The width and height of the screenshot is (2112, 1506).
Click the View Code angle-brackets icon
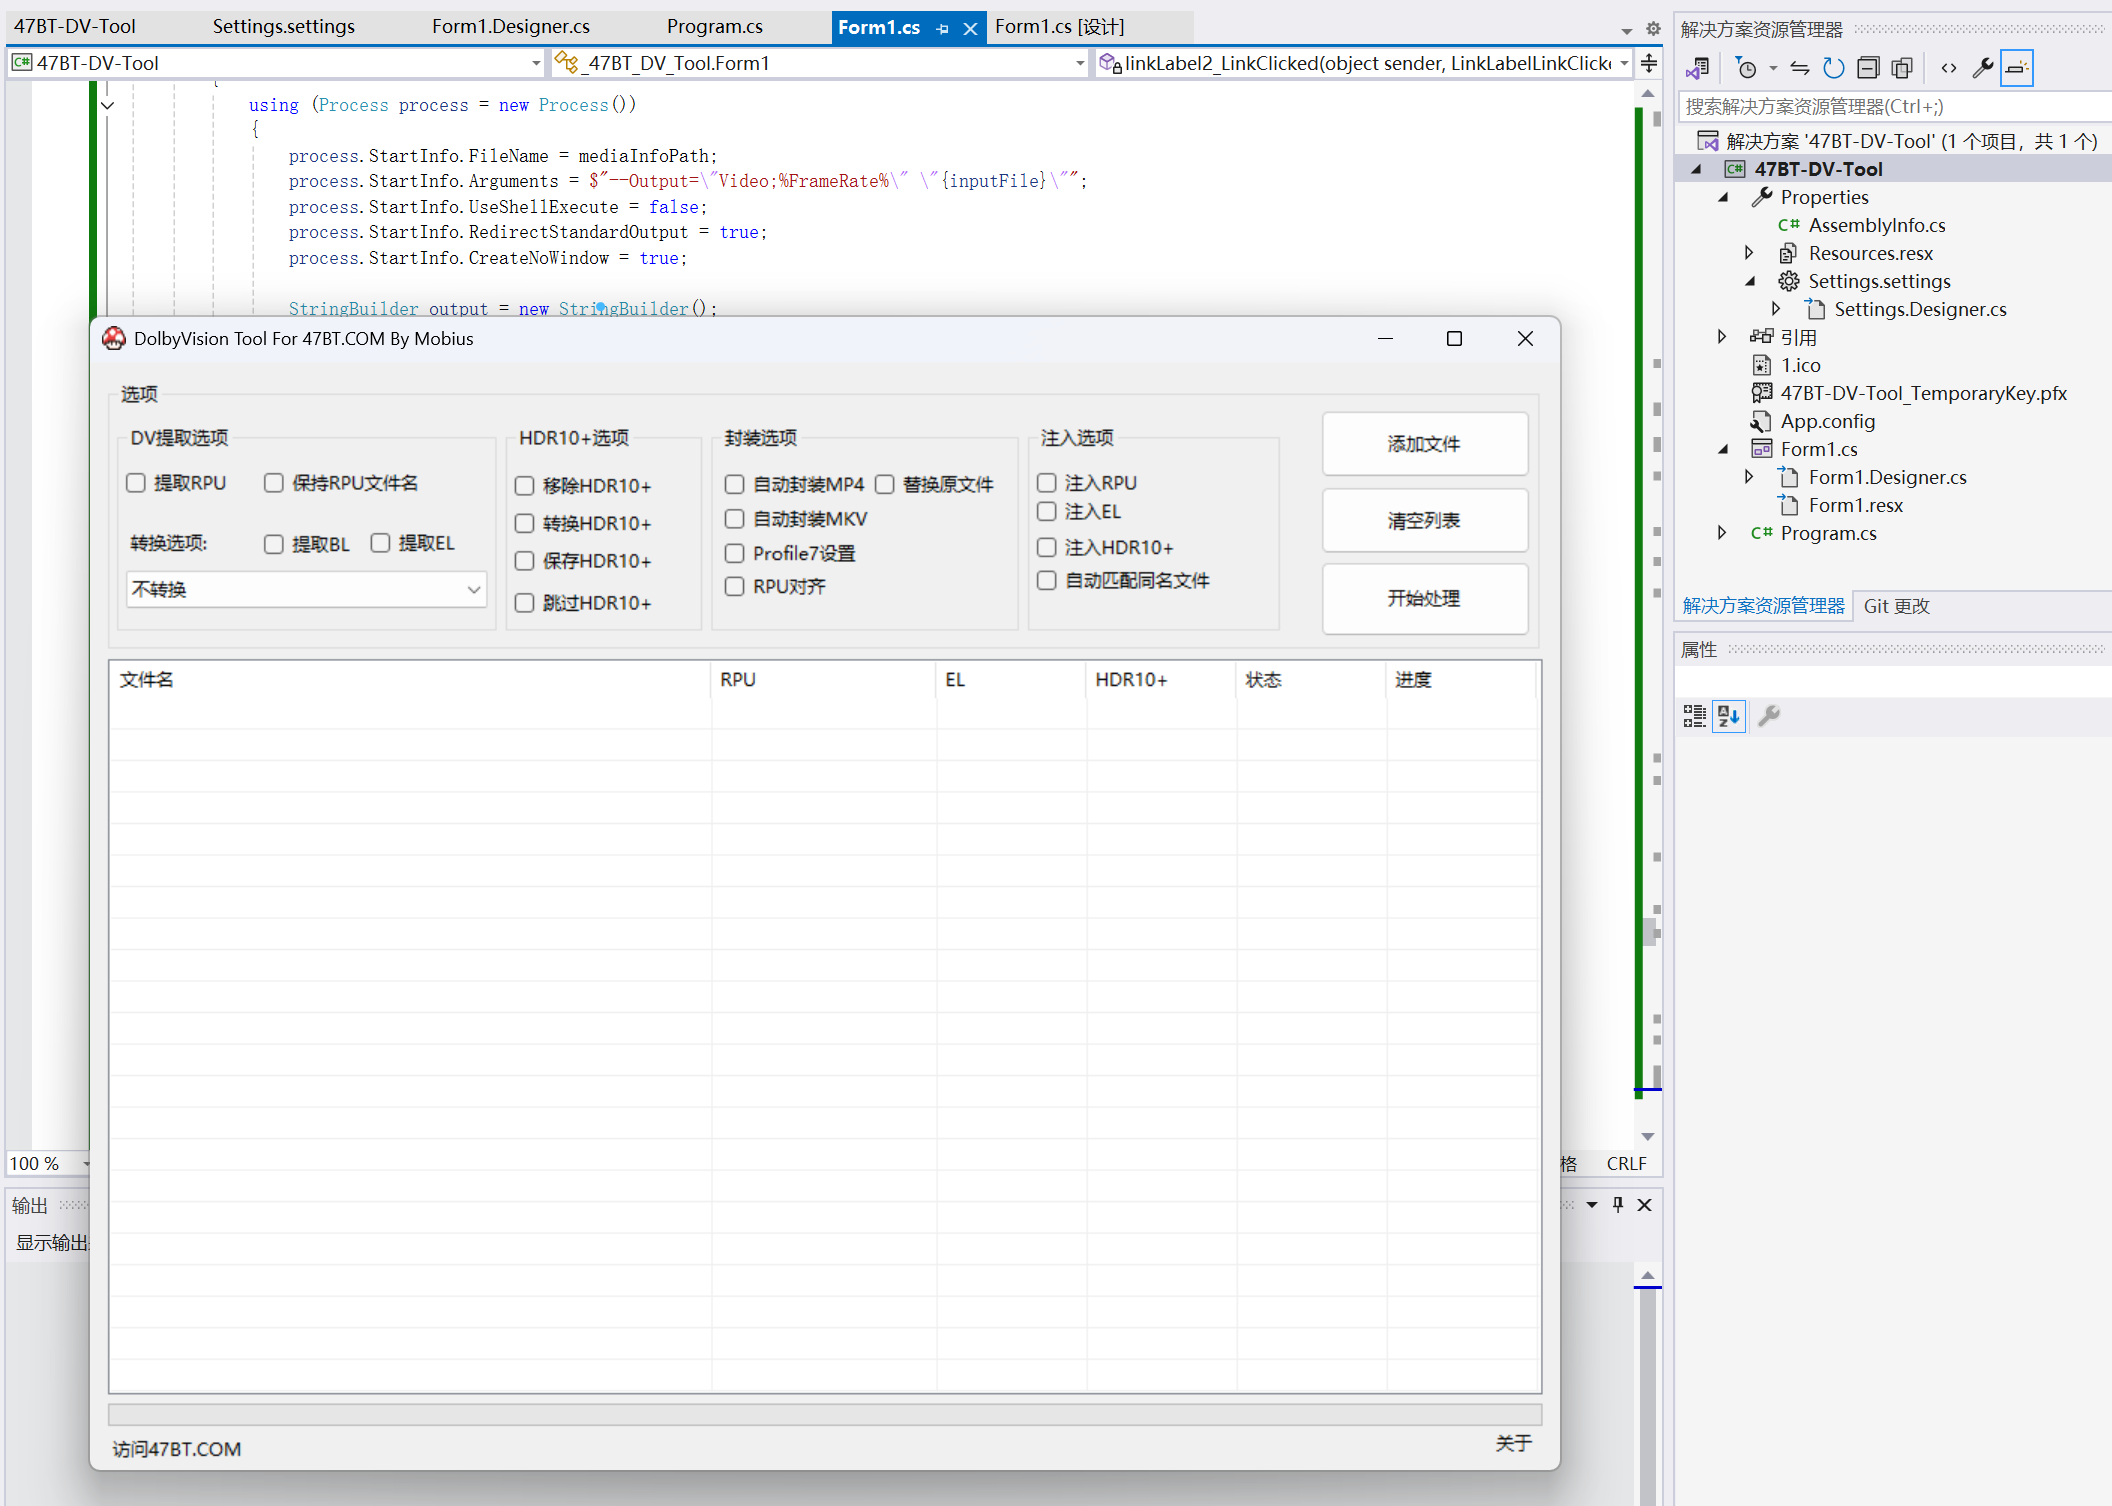(x=1948, y=68)
